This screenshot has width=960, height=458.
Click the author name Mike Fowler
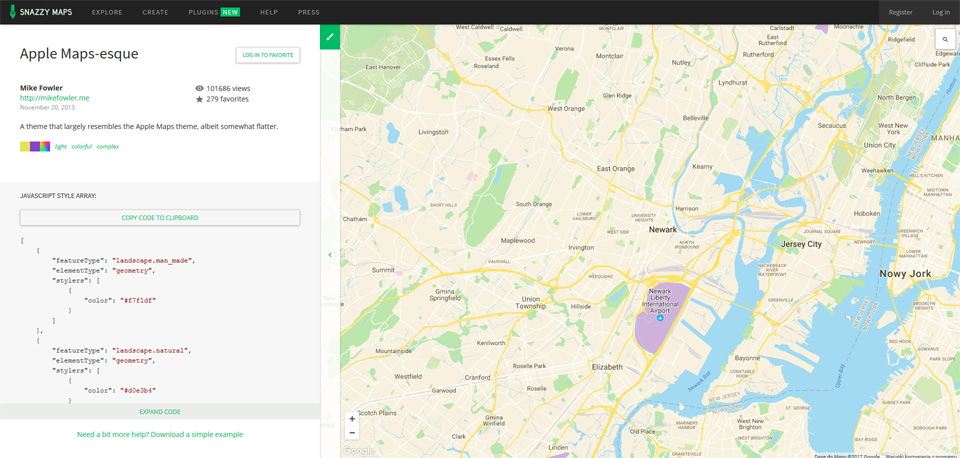point(41,88)
